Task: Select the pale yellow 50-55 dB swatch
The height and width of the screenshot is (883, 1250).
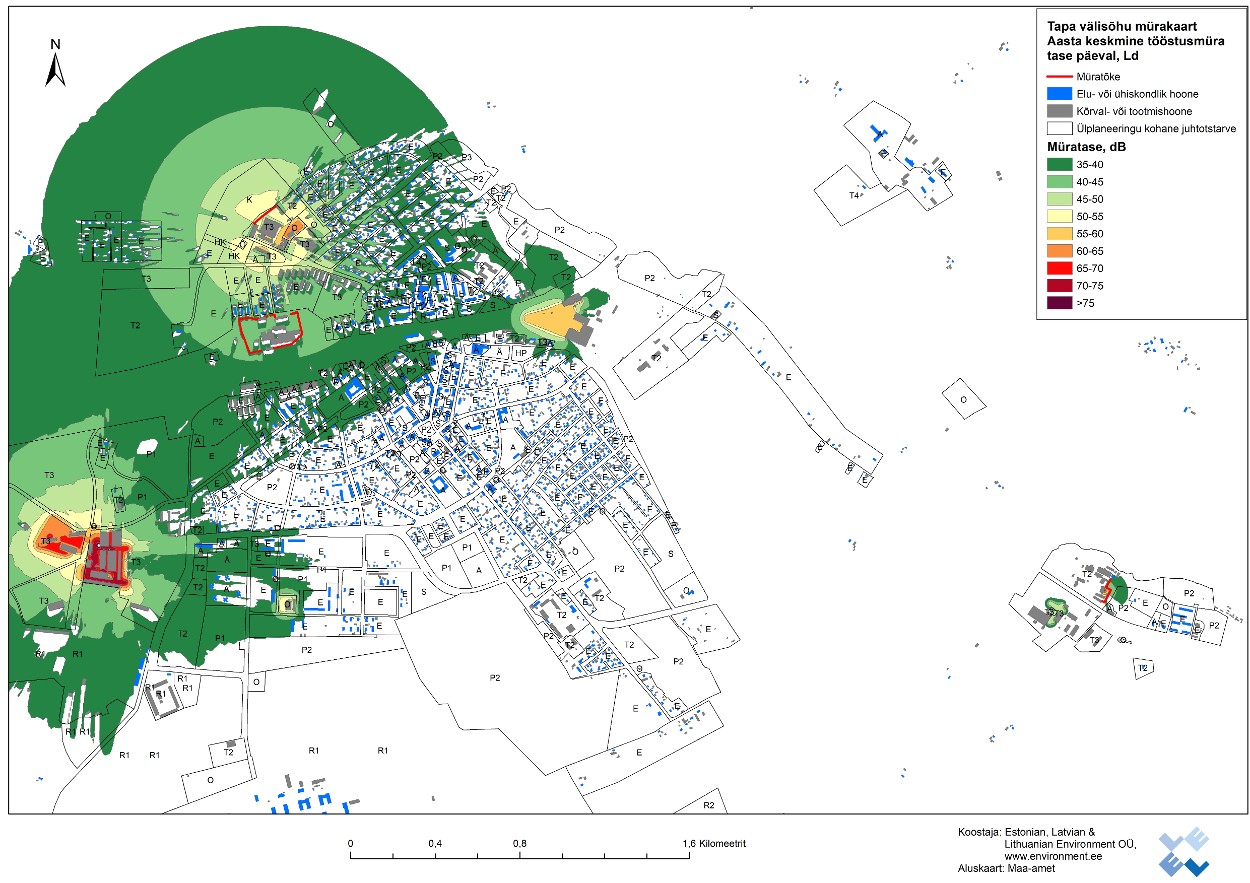Action: point(1059,216)
